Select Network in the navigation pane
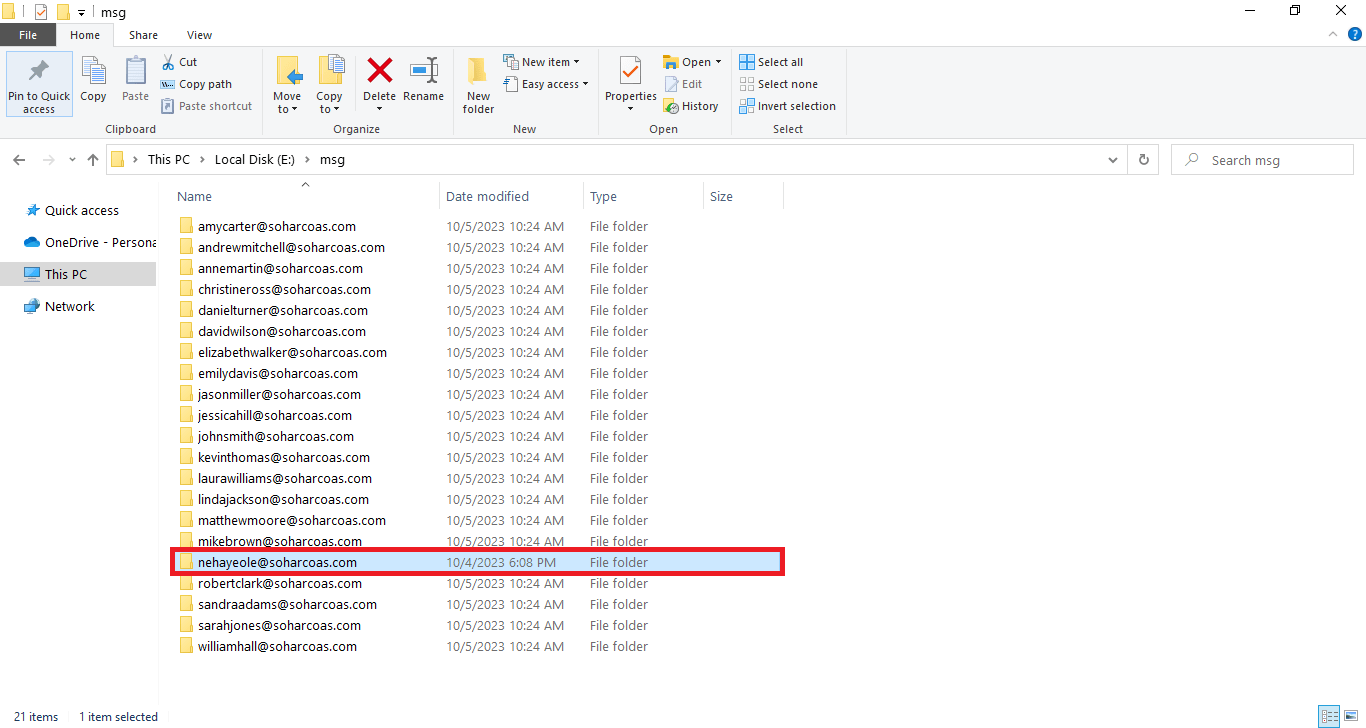This screenshot has height=728, width=1366. (78, 306)
